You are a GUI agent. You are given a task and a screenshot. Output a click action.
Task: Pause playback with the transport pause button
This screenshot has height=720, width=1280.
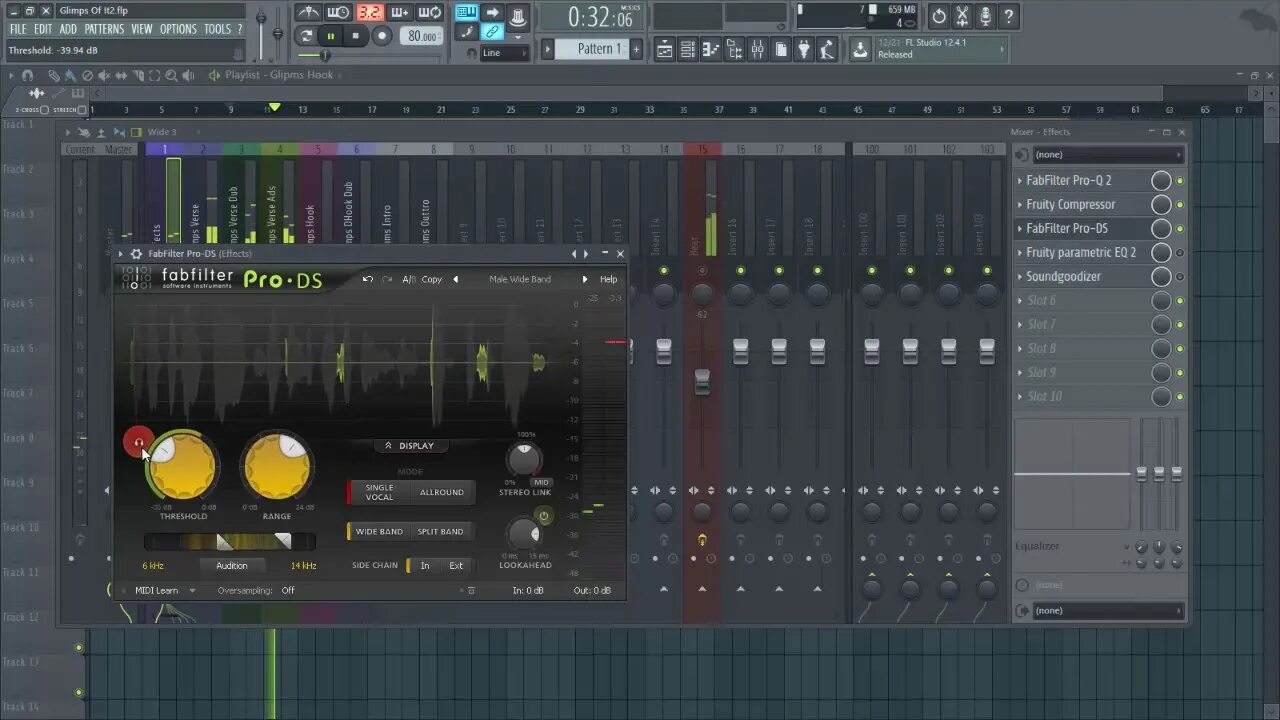point(331,36)
